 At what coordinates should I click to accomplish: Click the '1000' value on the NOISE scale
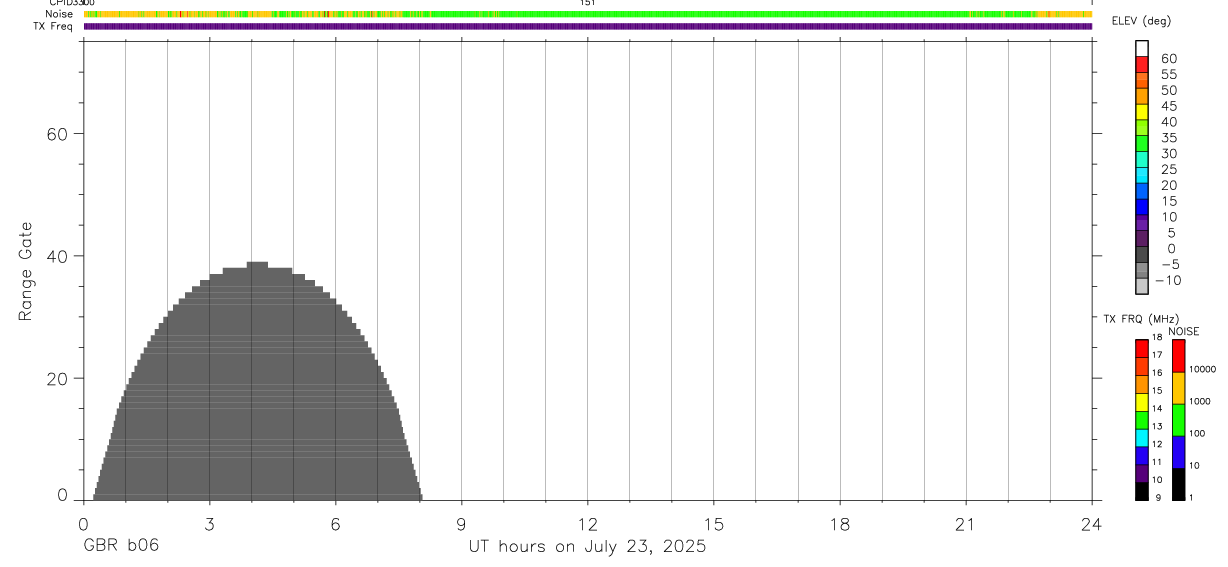[x=1200, y=401]
